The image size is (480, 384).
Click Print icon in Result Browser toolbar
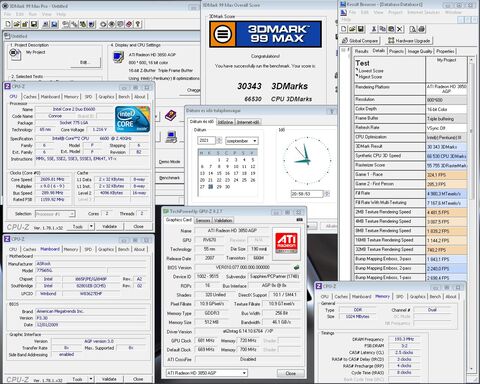pyautogui.click(x=421, y=29)
